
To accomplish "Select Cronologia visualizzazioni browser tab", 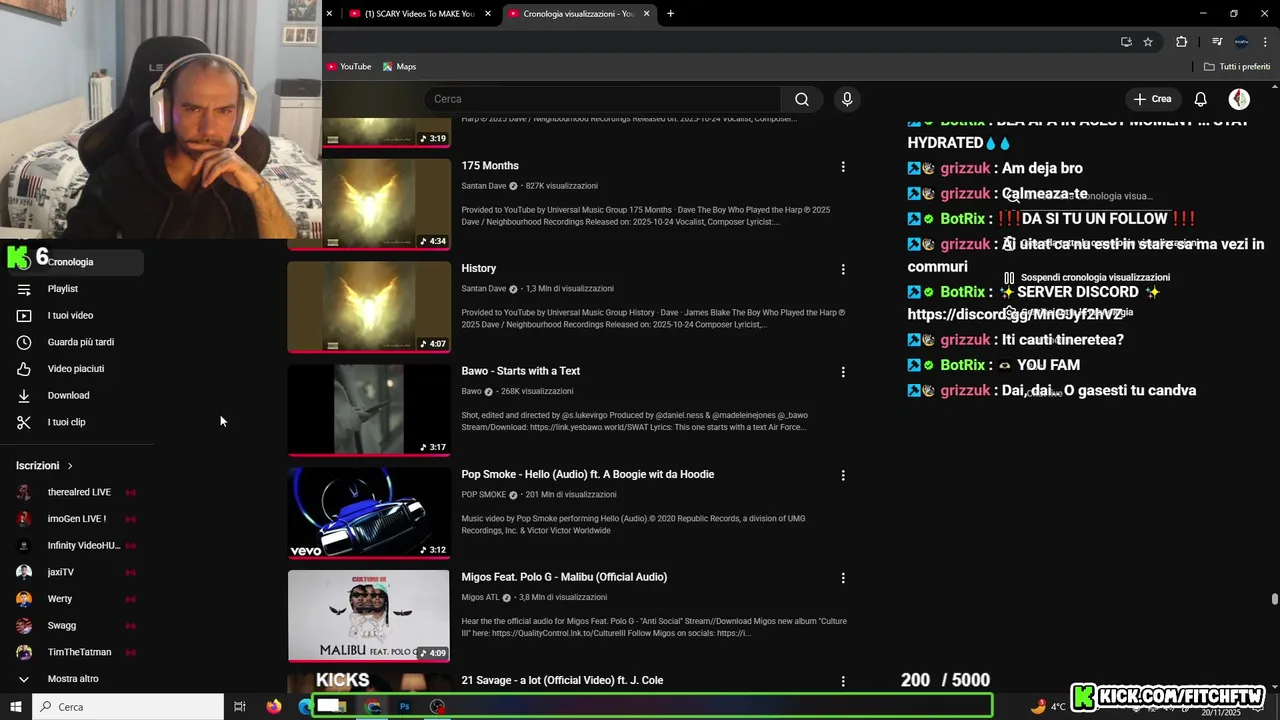I will [577, 14].
